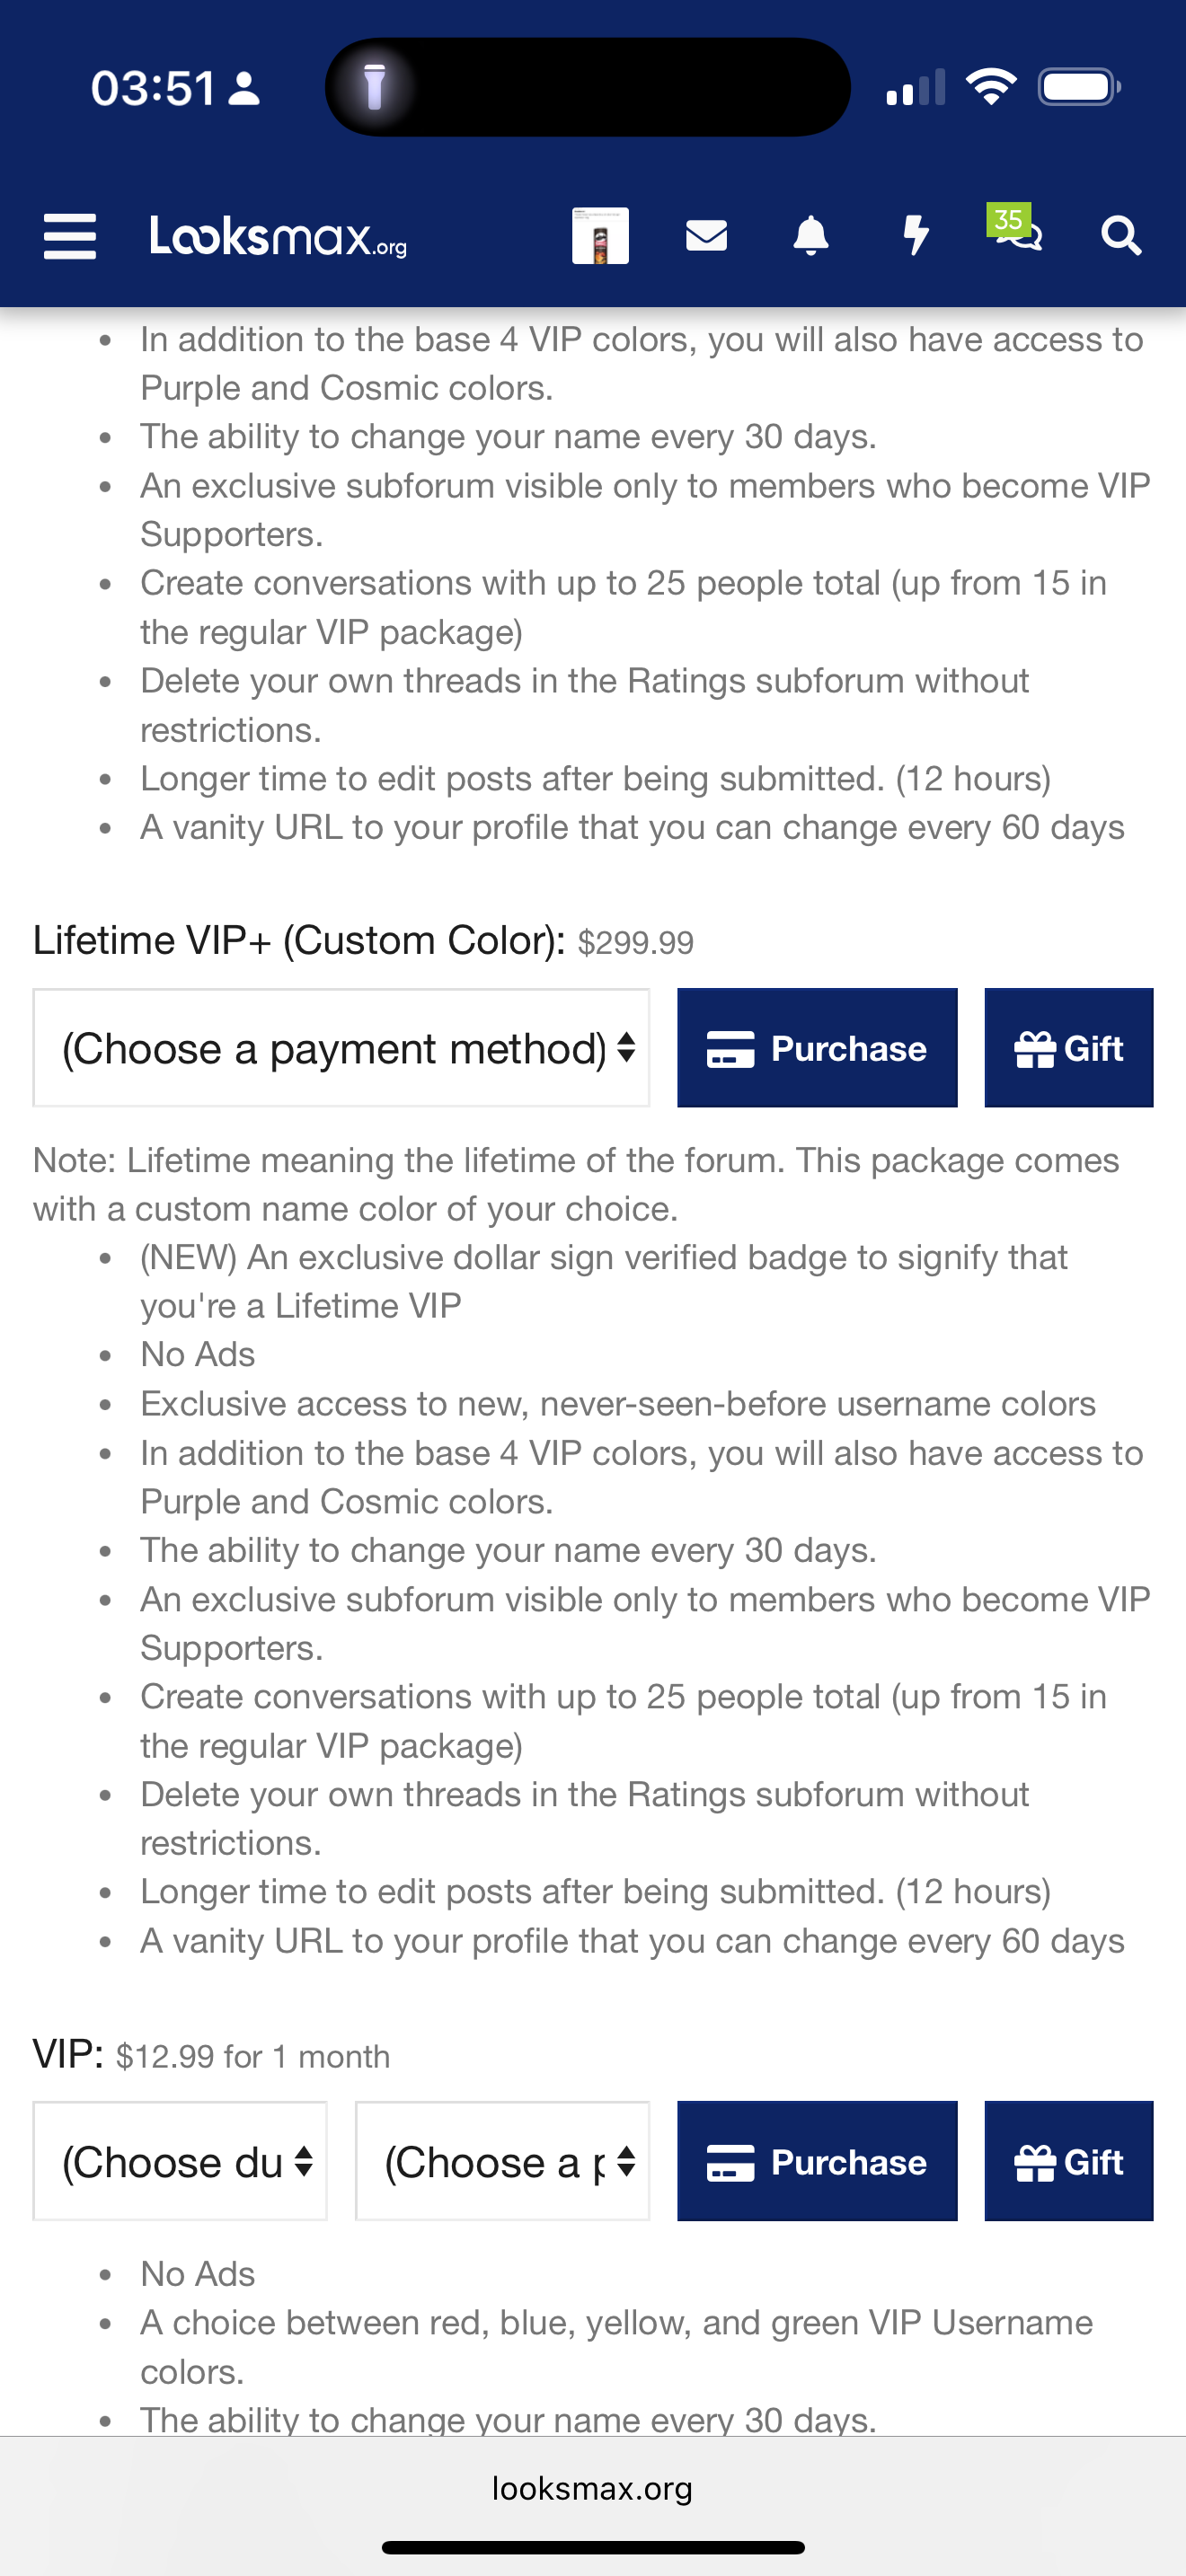Open the user avatar profile thumbnail
Screen dimensions: 1186x2576
pyautogui.click(x=600, y=236)
